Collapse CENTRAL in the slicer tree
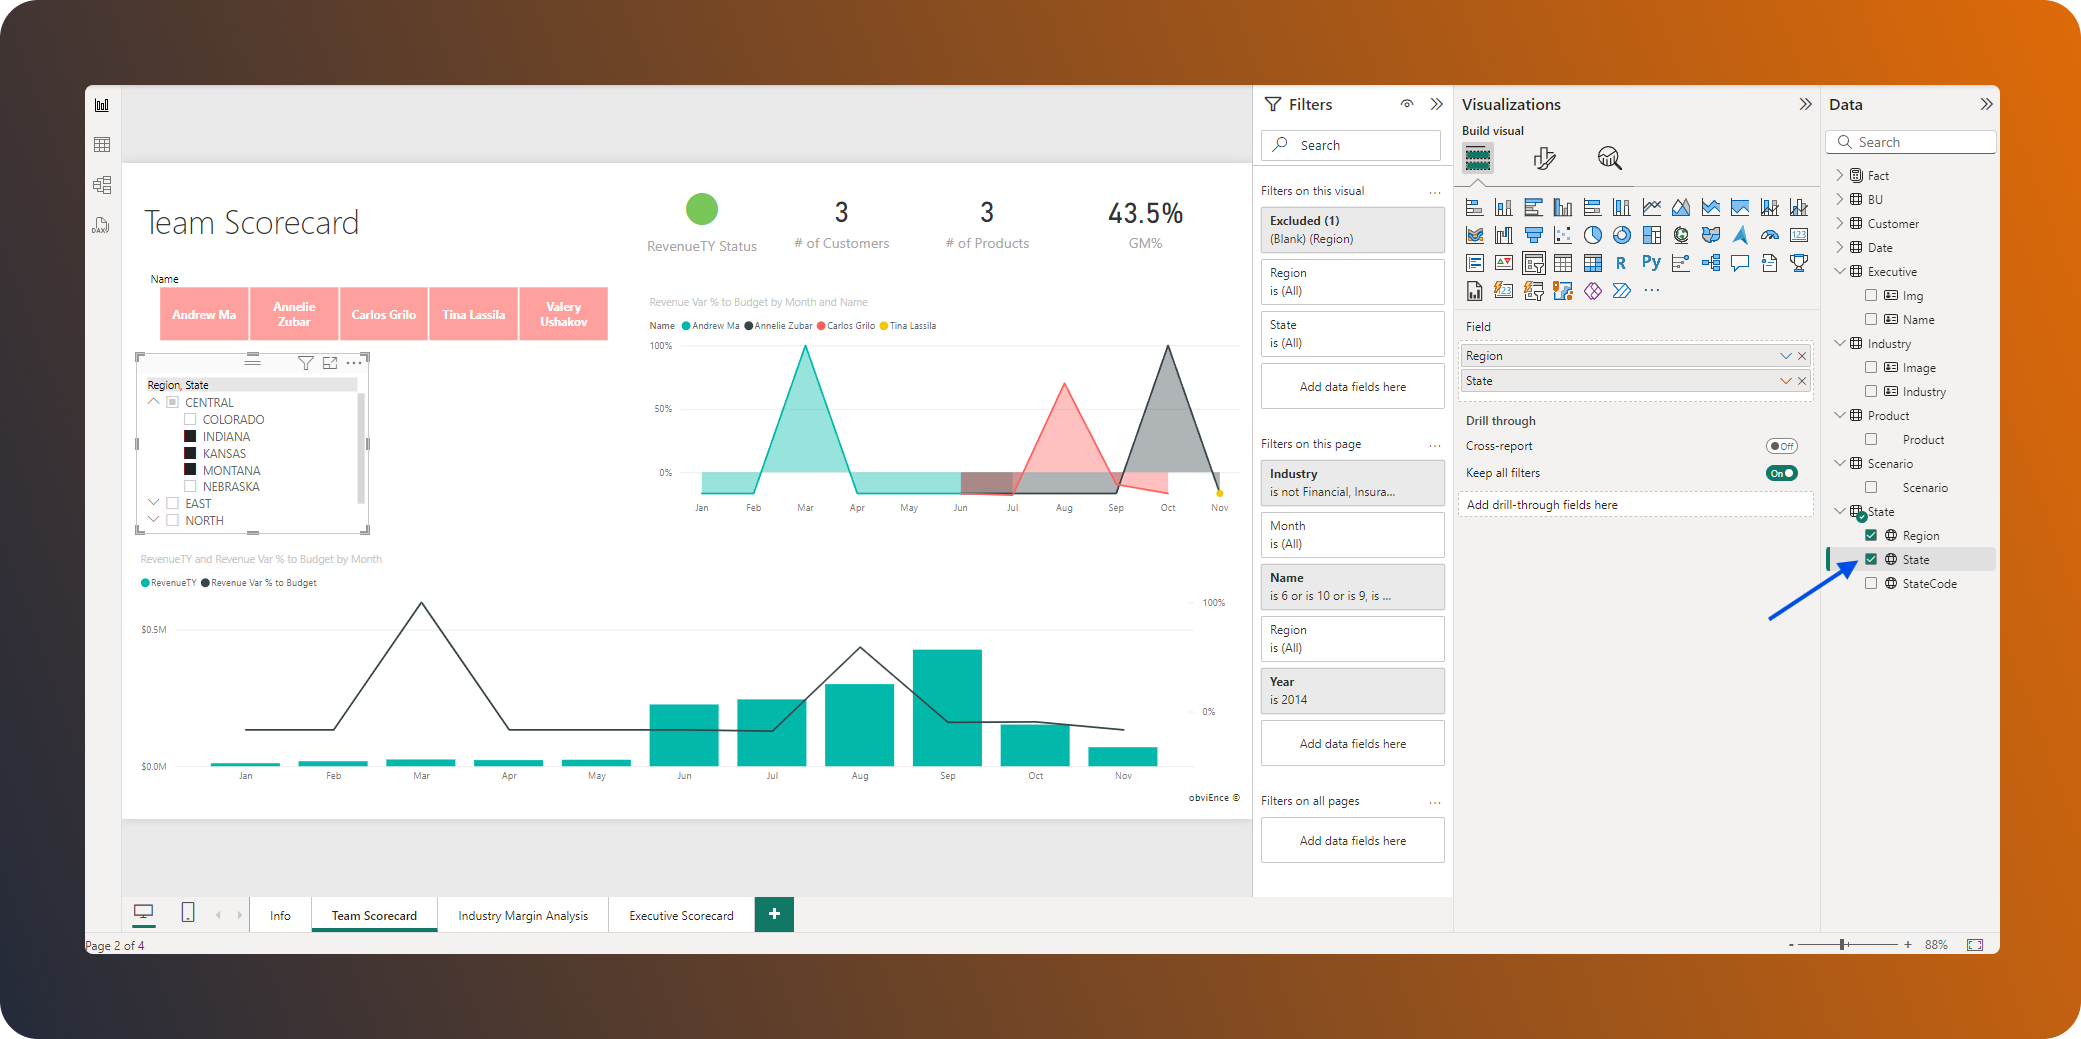2081x1039 pixels. tap(153, 401)
